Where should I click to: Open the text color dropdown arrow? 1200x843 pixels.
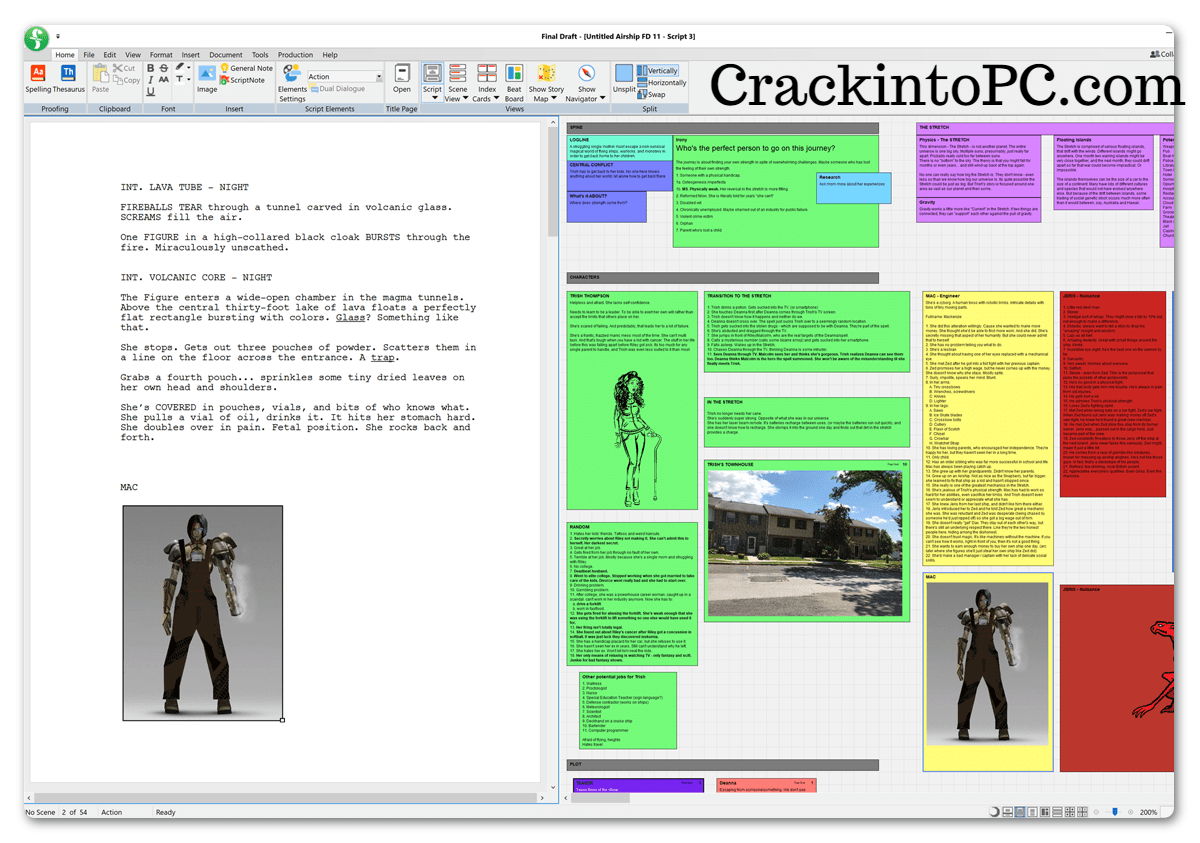[190, 79]
